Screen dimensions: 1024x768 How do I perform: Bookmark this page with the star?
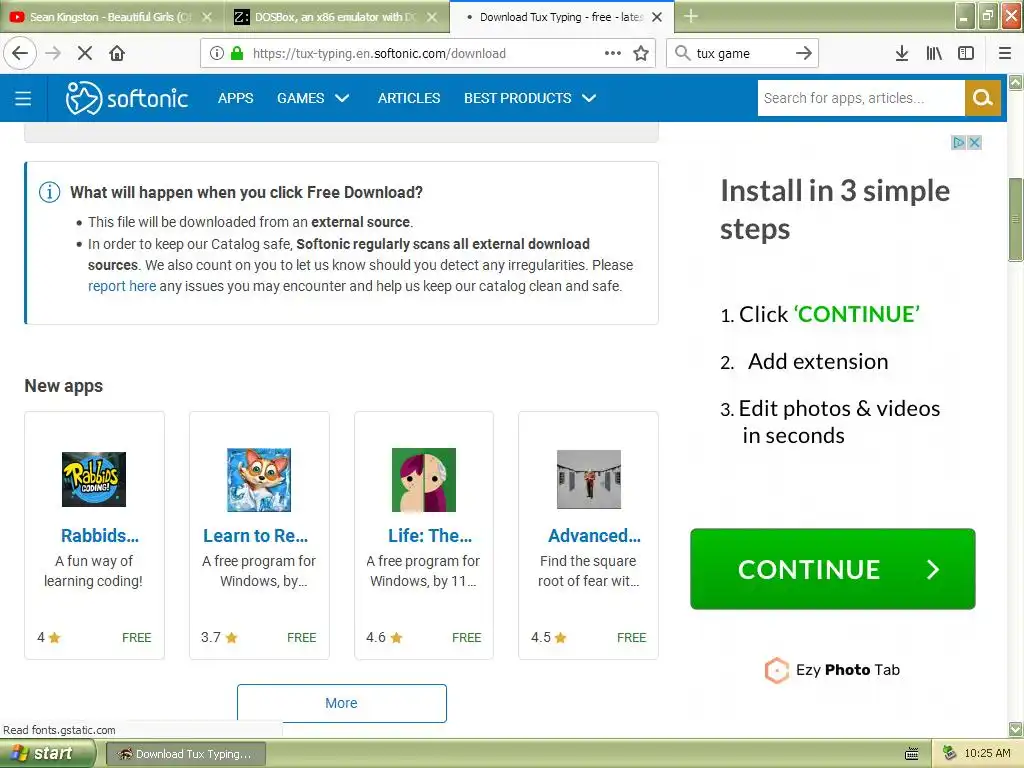click(x=641, y=53)
